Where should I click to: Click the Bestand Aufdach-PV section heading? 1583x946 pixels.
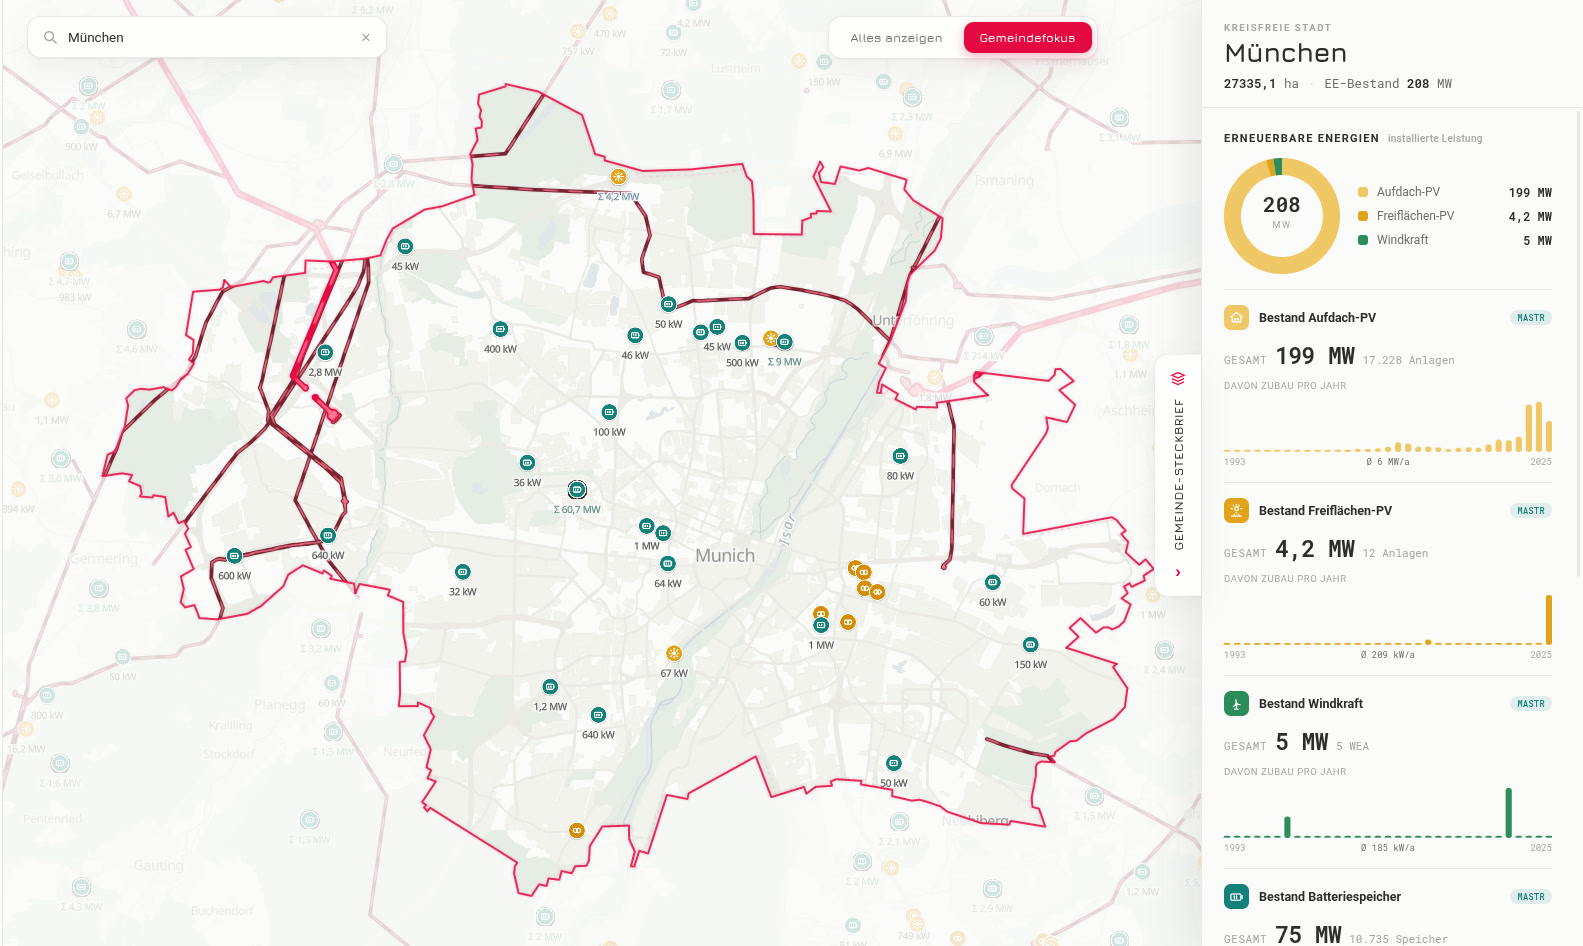click(x=1317, y=318)
